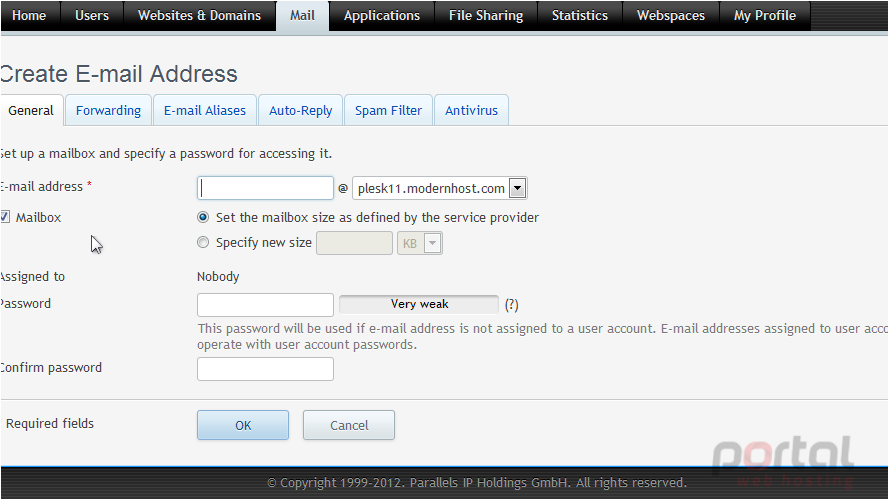Click the OK button
889x500 pixels.
coord(243,425)
